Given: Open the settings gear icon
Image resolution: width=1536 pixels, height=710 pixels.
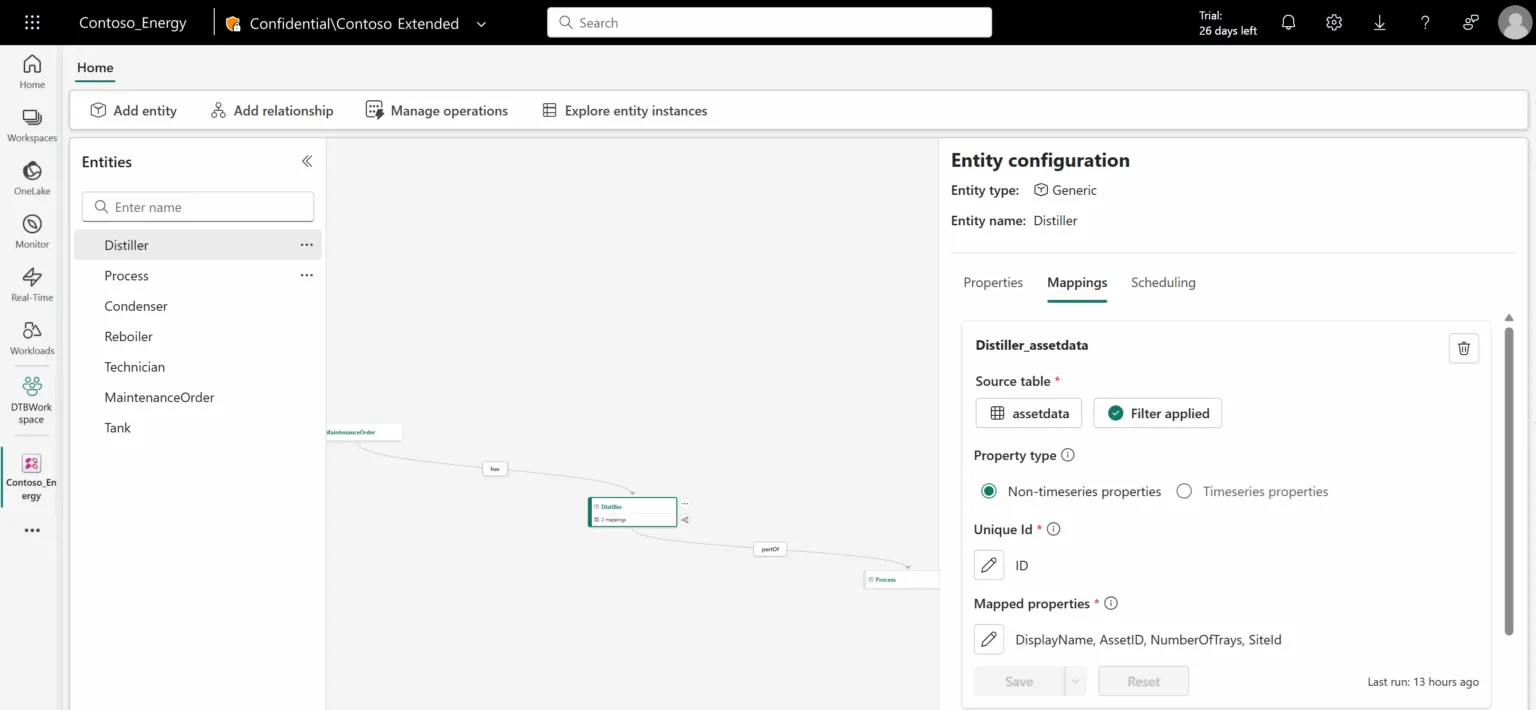Looking at the screenshot, I should (1333, 22).
